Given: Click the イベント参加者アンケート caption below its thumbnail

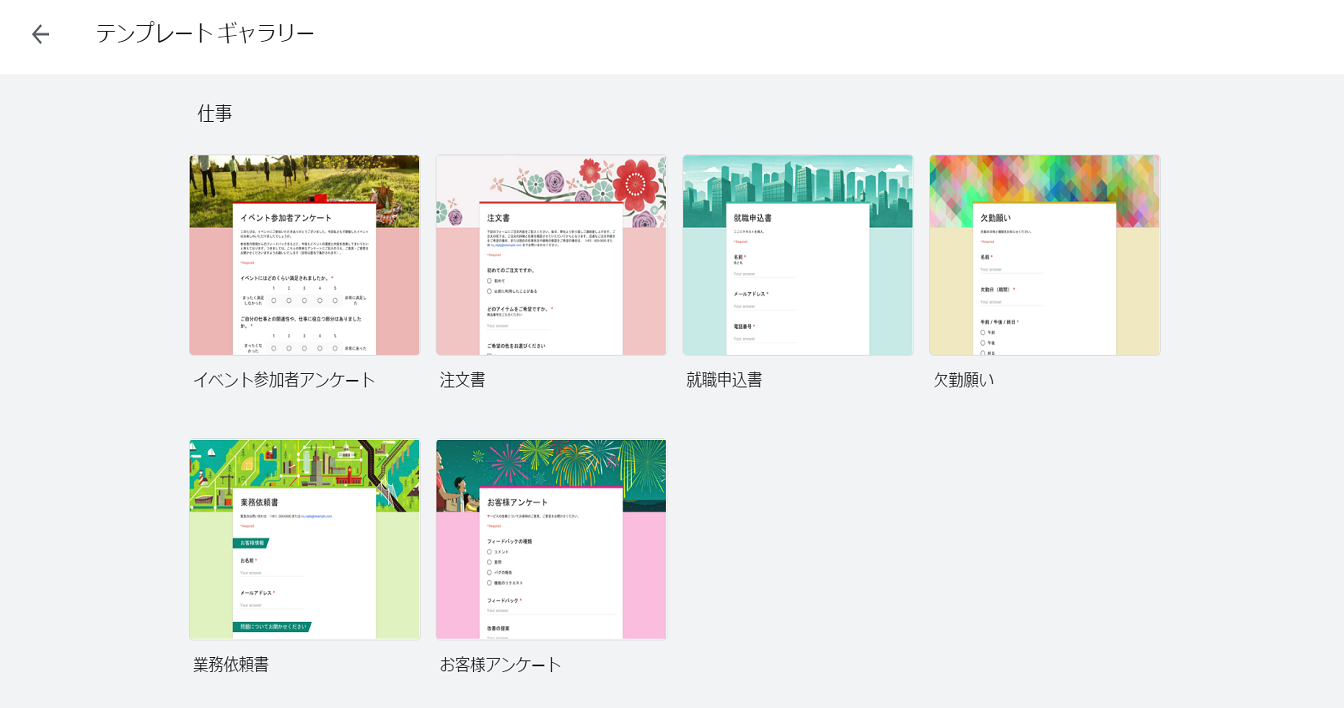Looking at the screenshot, I should tap(284, 380).
